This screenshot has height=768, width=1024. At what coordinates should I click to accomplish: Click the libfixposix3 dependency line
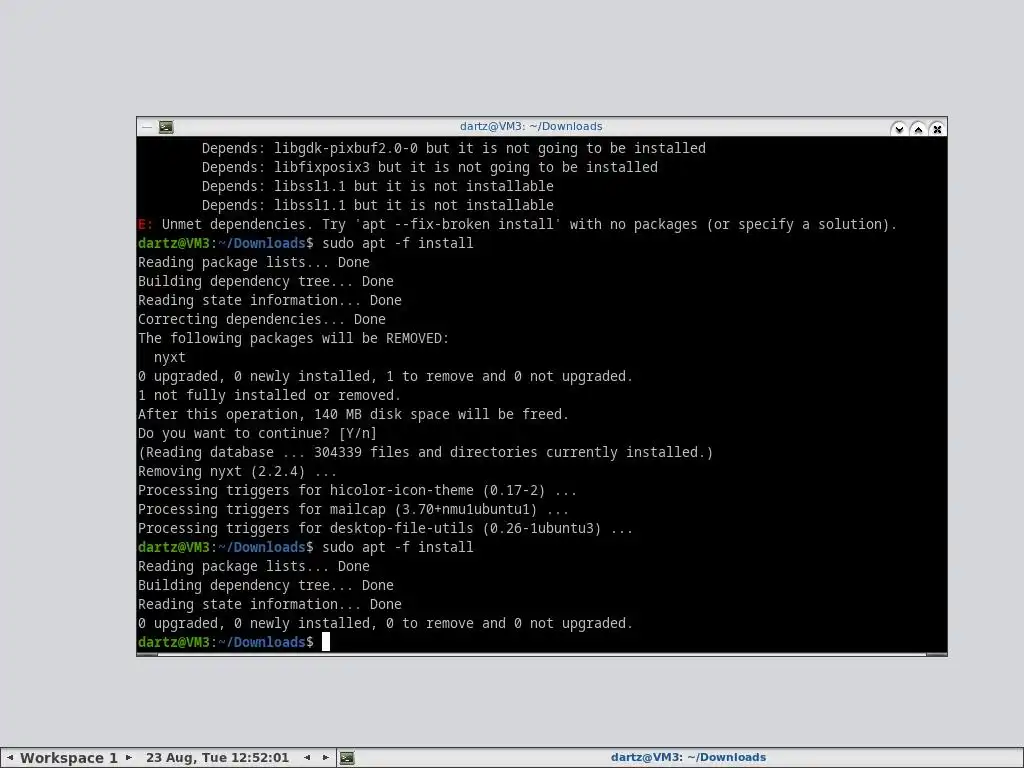429,167
